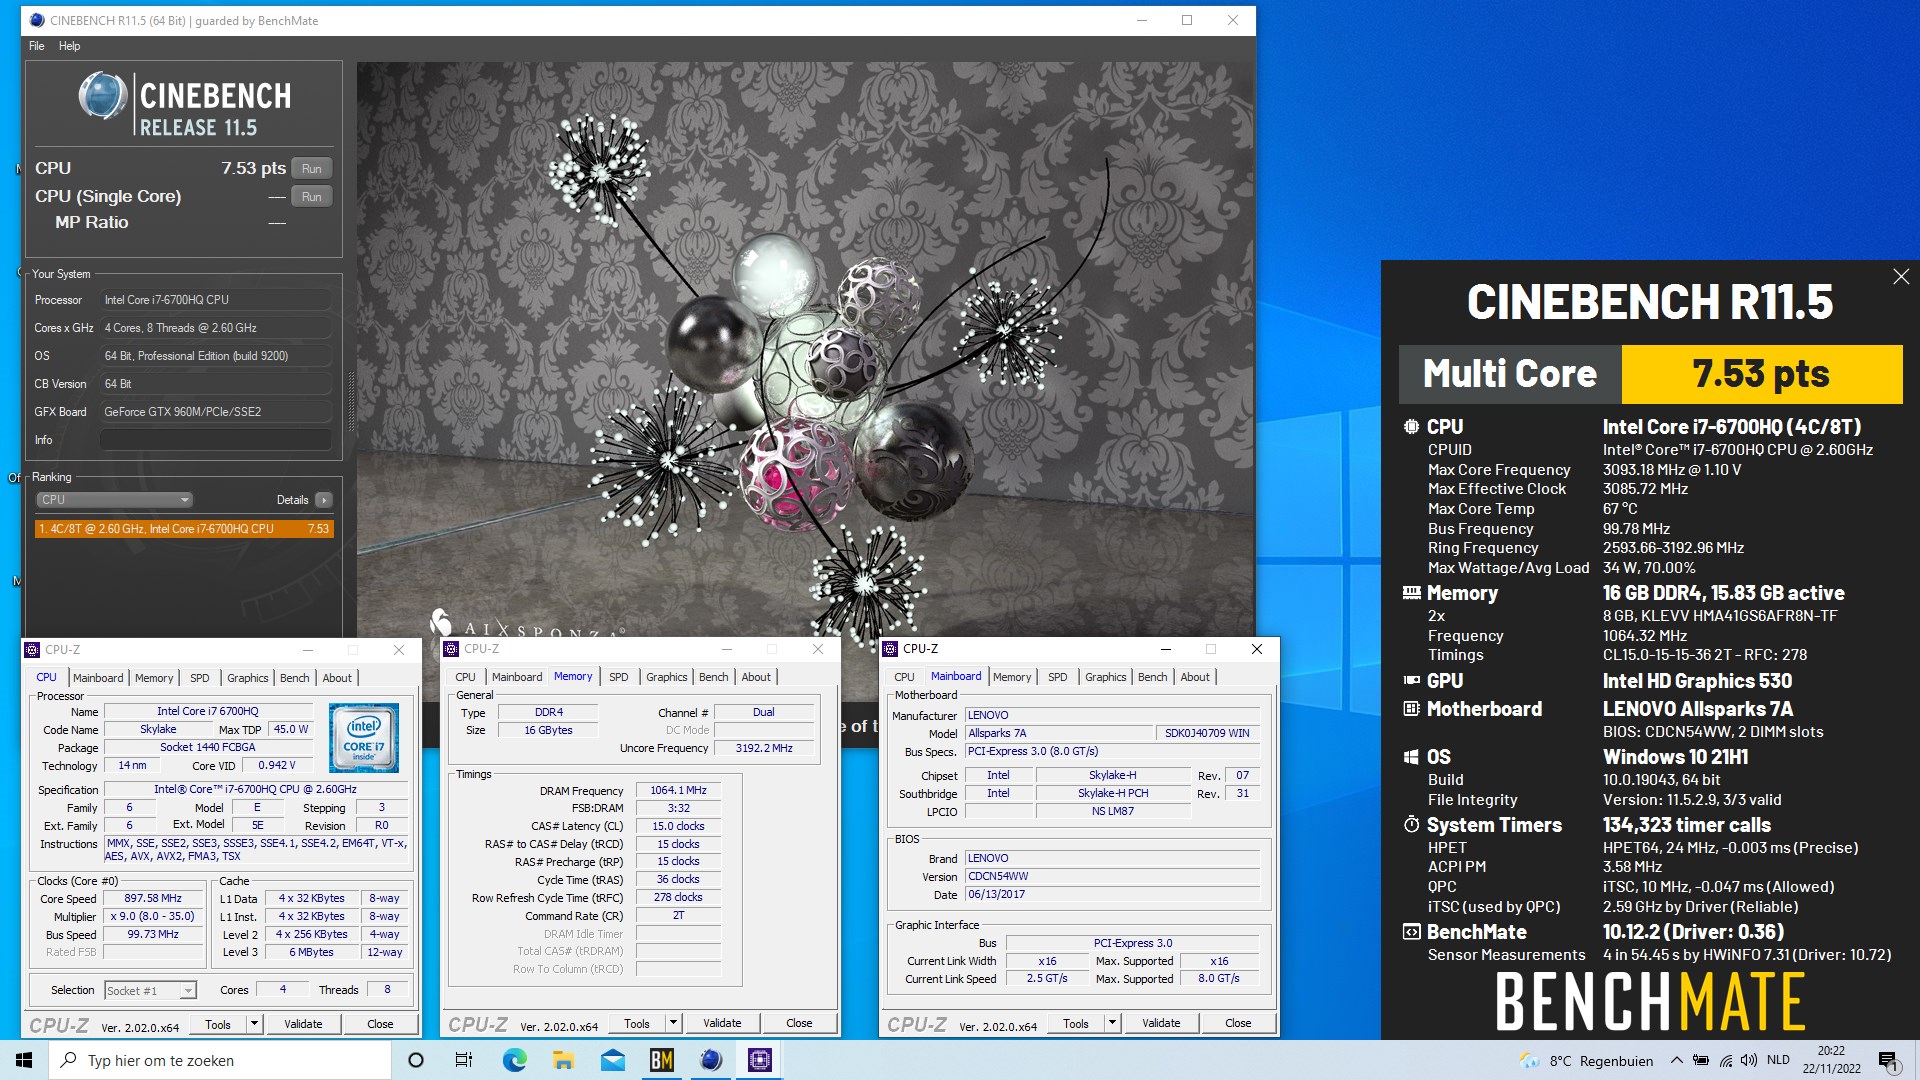Image resolution: width=1920 pixels, height=1080 pixels.
Task: Click Close button in Mainboard CPU-Z window
Action: pyautogui.click(x=1238, y=1023)
